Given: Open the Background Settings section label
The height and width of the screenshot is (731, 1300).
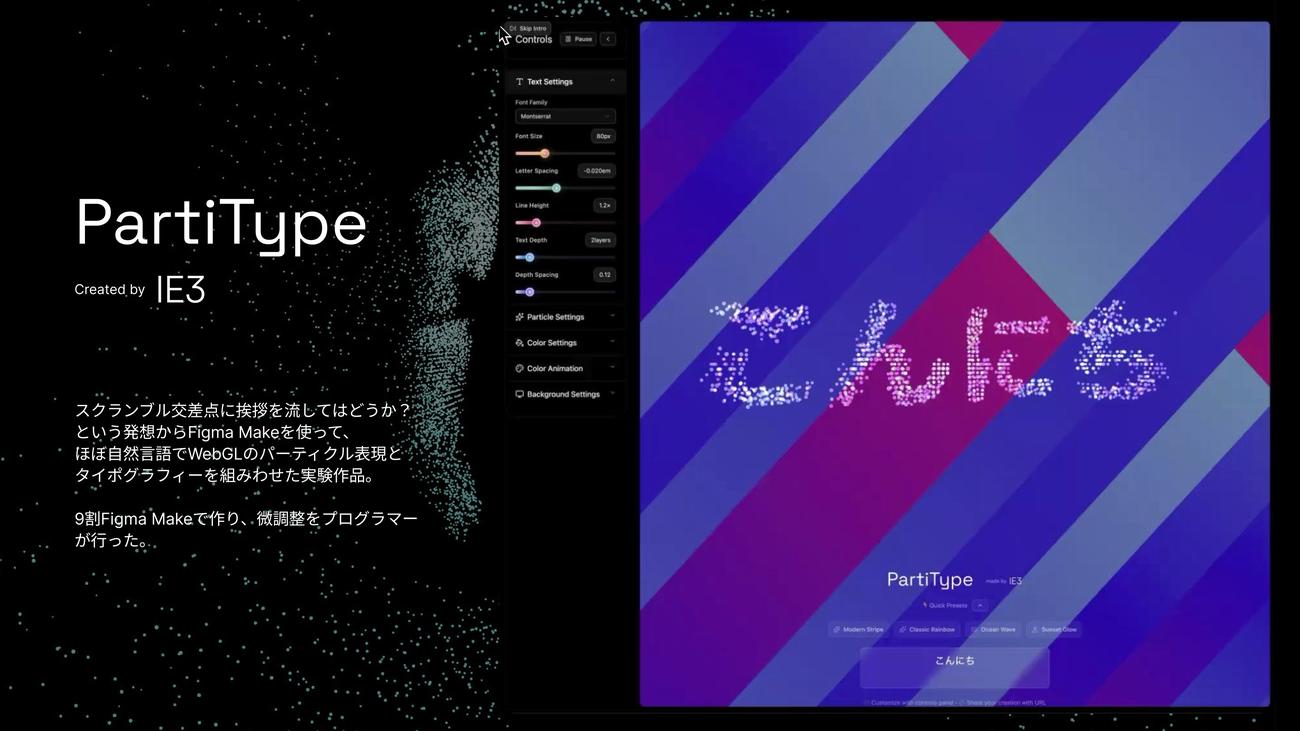Looking at the screenshot, I should click(x=563, y=394).
